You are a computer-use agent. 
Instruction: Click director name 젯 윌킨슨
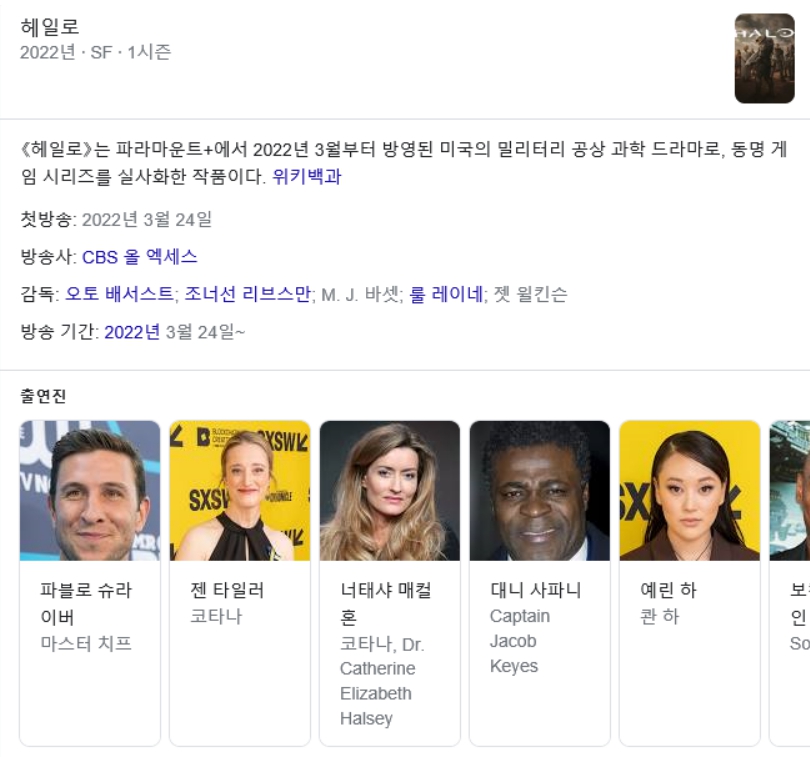pos(531,294)
